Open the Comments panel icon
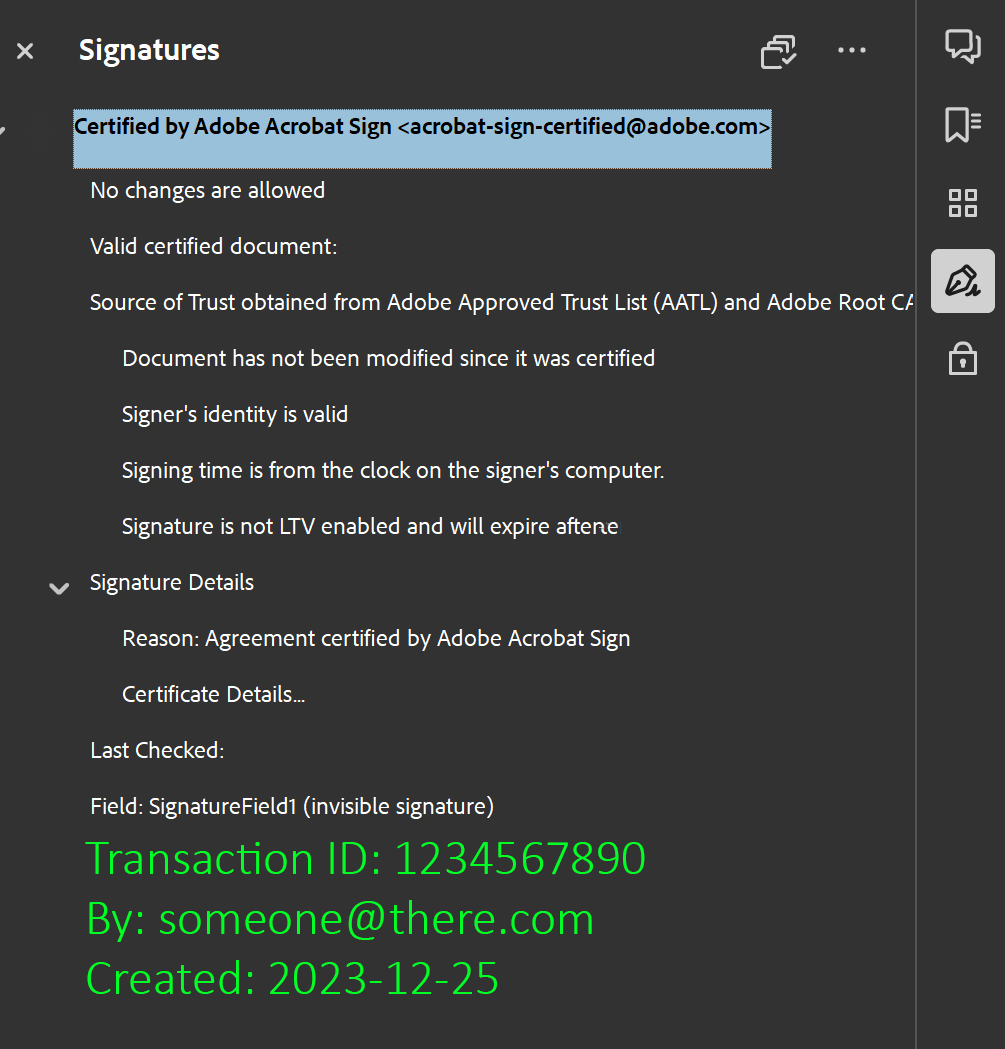Image resolution: width=1005 pixels, height=1049 pixels. click(x=962, y=46)
